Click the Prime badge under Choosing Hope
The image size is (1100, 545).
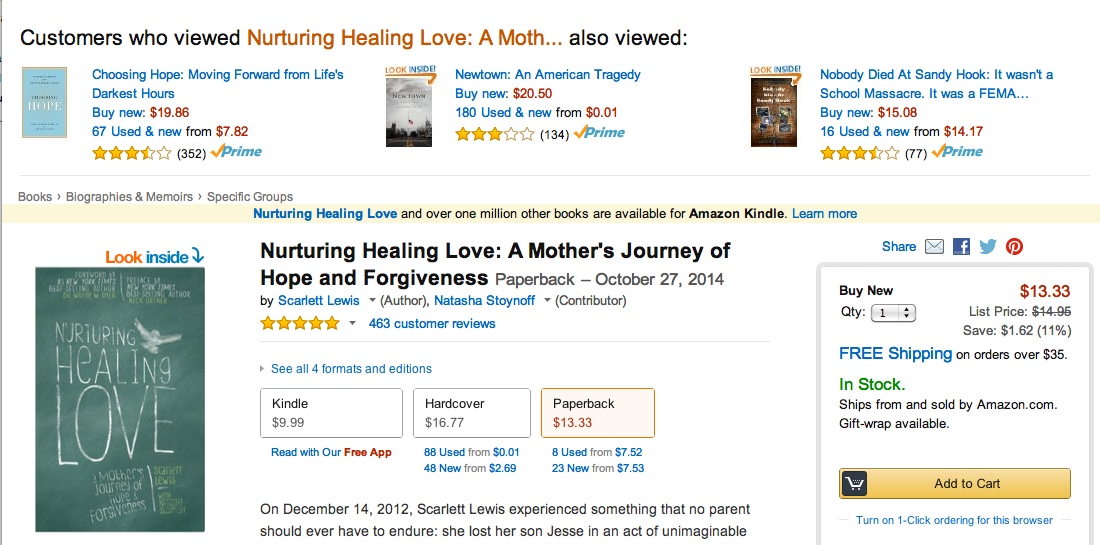236,152
